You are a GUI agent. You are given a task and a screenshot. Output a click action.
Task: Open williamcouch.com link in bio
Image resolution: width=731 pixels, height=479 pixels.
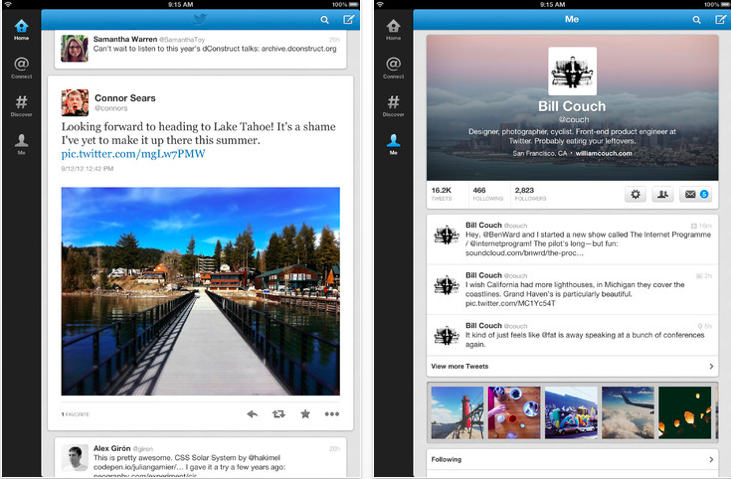pos(604,153)
